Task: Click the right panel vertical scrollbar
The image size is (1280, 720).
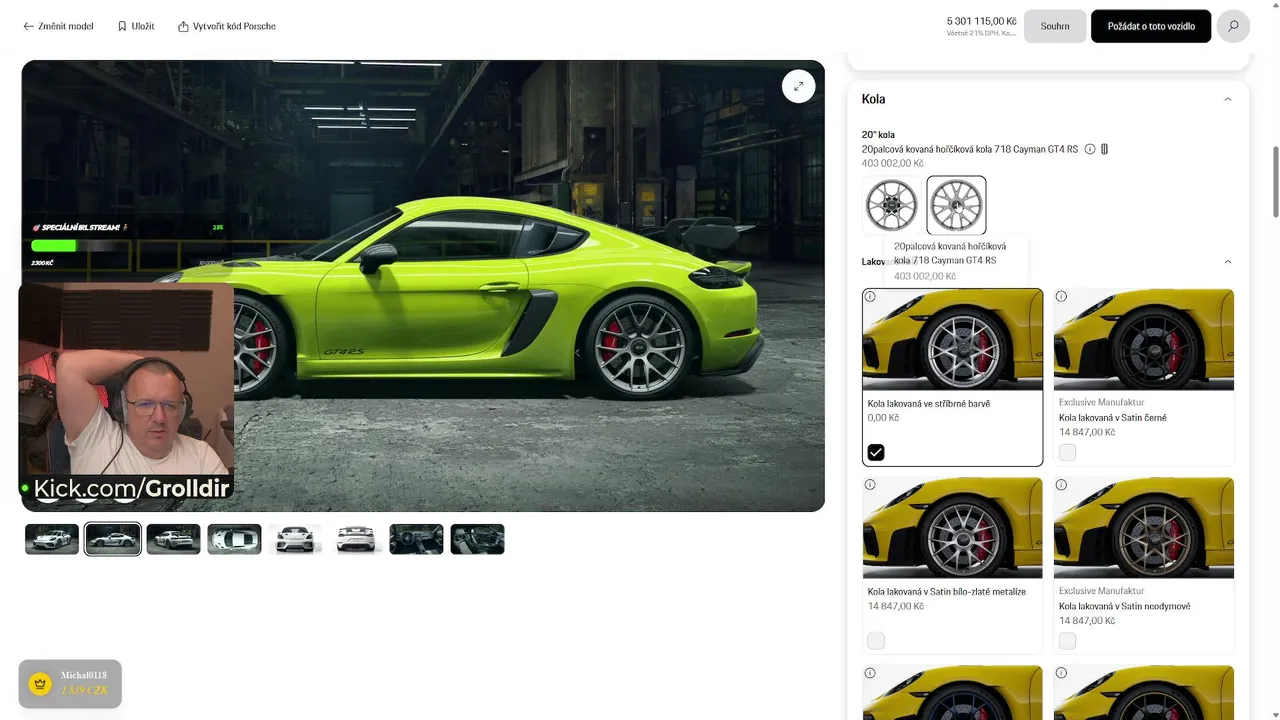Action: (x=1275, y=180)
